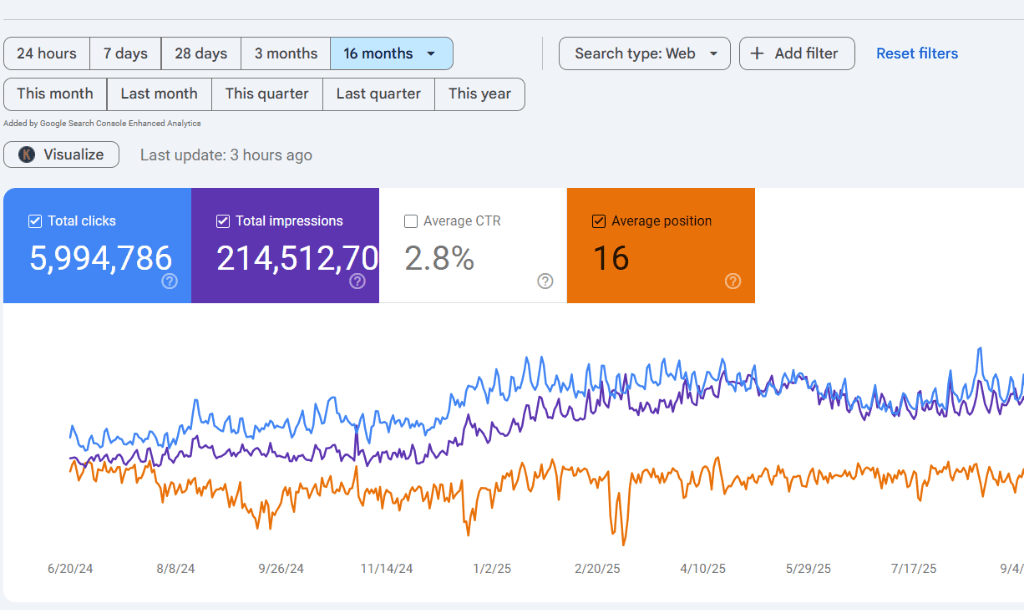Choose the This quarter preset
This screenshot has width=1024, height=610.
click(266, 93)
